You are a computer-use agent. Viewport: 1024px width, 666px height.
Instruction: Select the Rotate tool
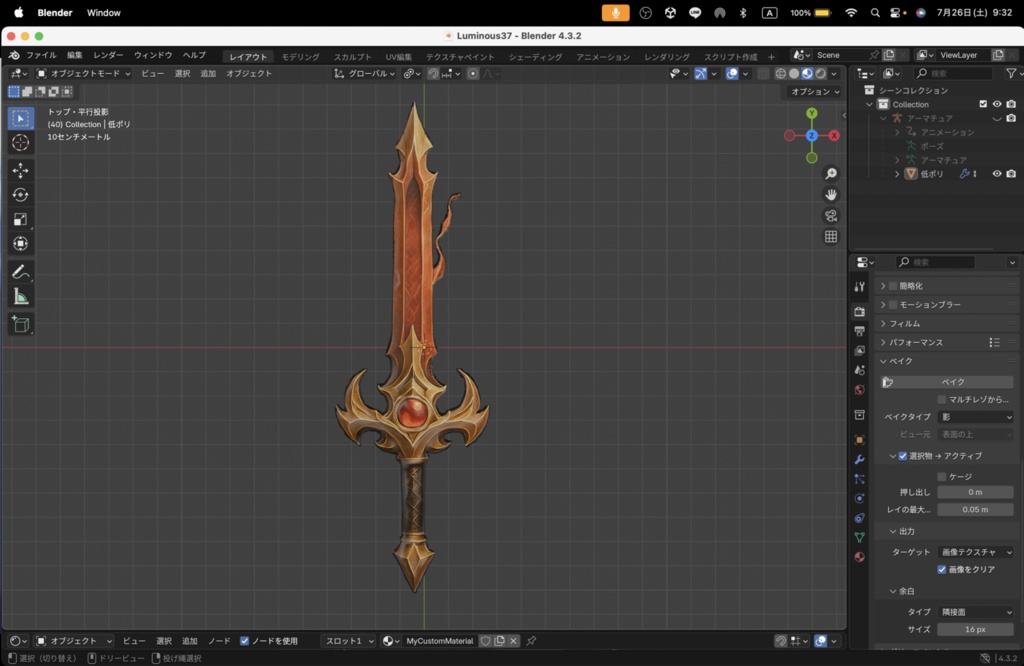pyautogui.click(x=20, y=195)
